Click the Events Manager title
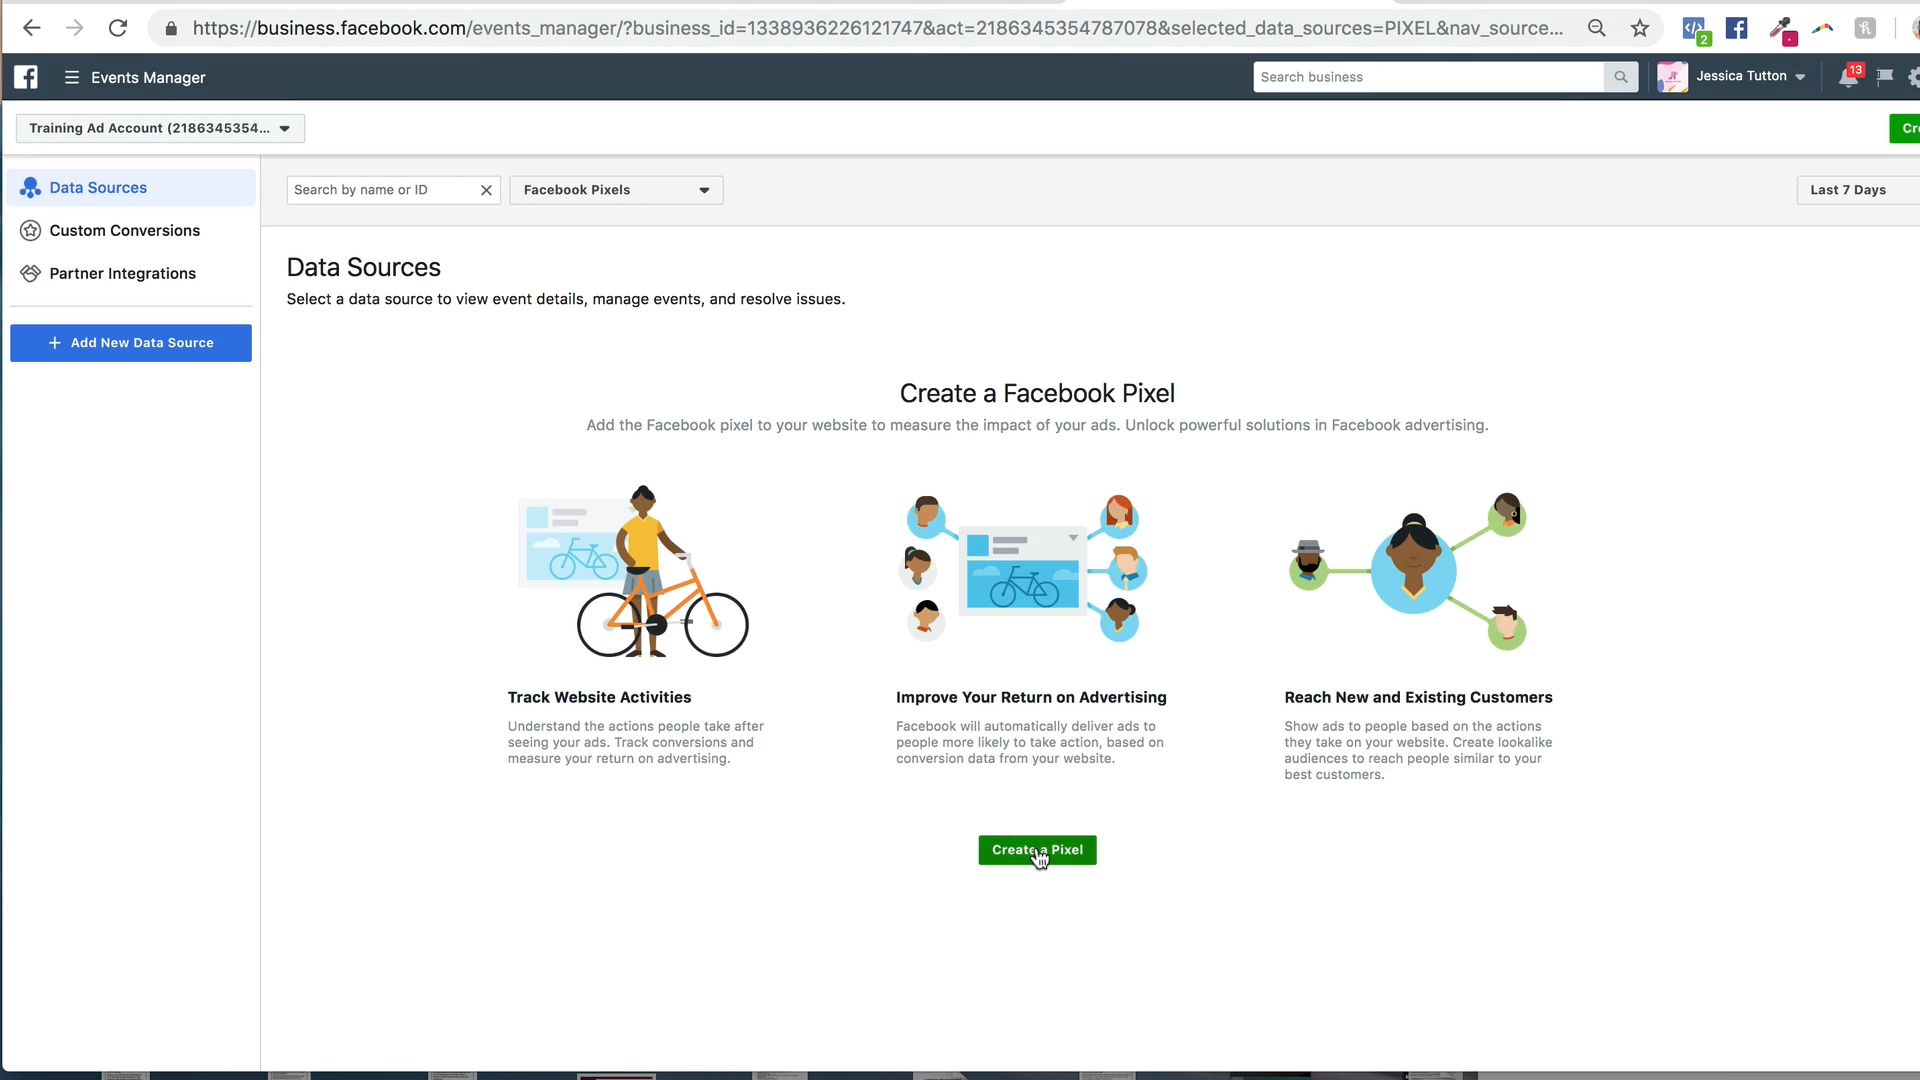Image resolution: width=1920 pixels, height=1080 pixels. [x=148, y=77]
